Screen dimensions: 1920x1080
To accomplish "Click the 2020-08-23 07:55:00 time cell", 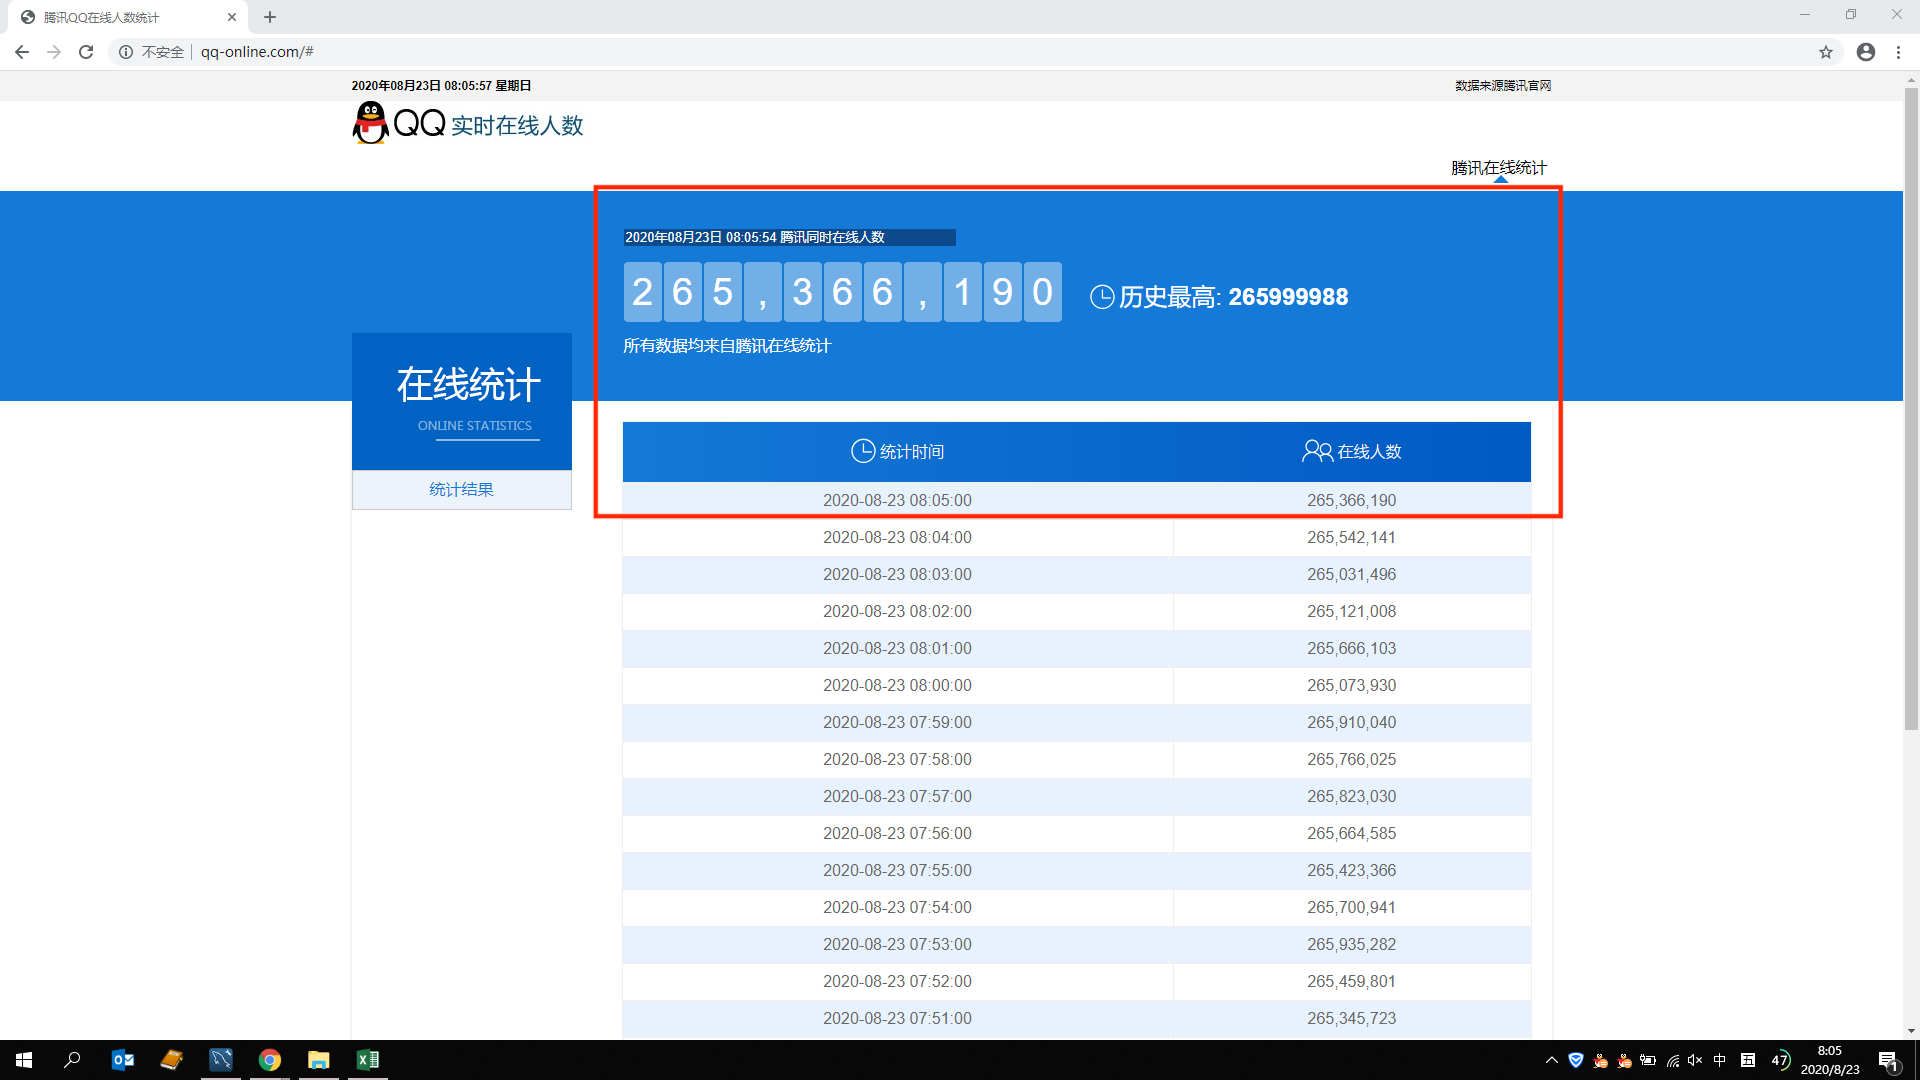I will (x=897, y=870).
